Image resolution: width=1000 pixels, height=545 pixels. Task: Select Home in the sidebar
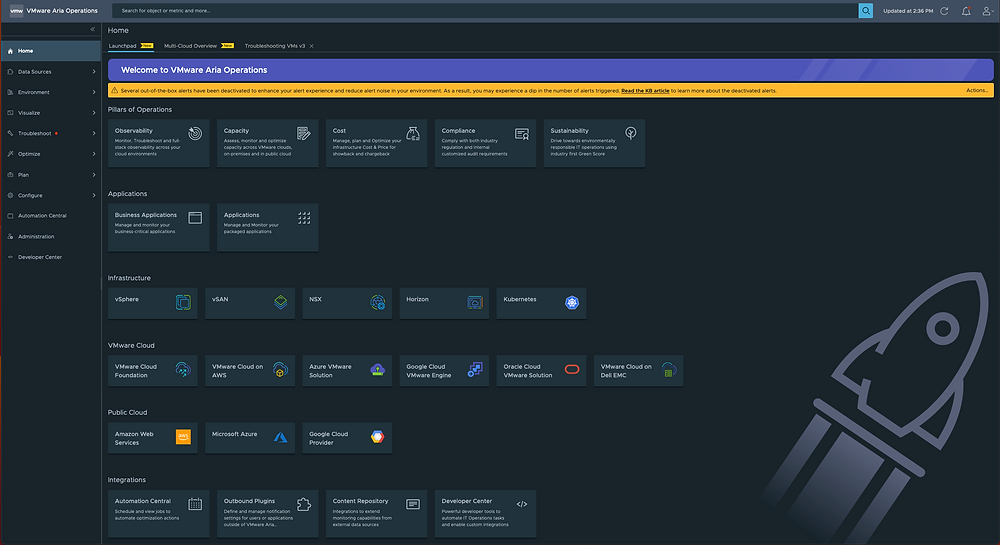pyautogui.click(x=51, y=51)
